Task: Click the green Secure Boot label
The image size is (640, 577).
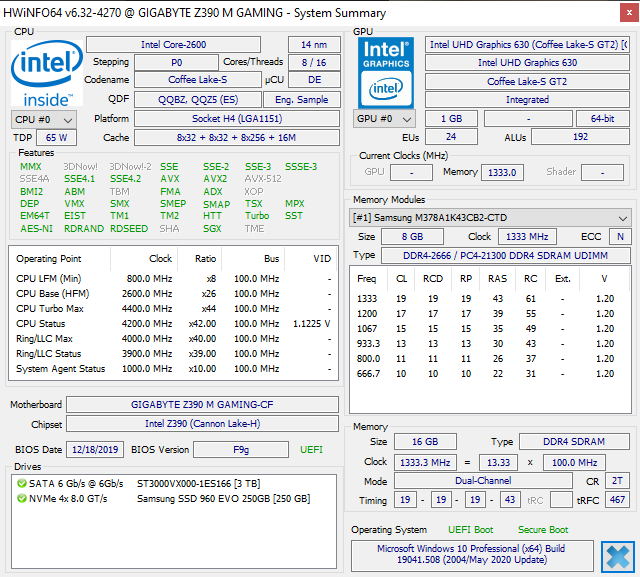Action: pyautogui.click(x=543, y=530)
